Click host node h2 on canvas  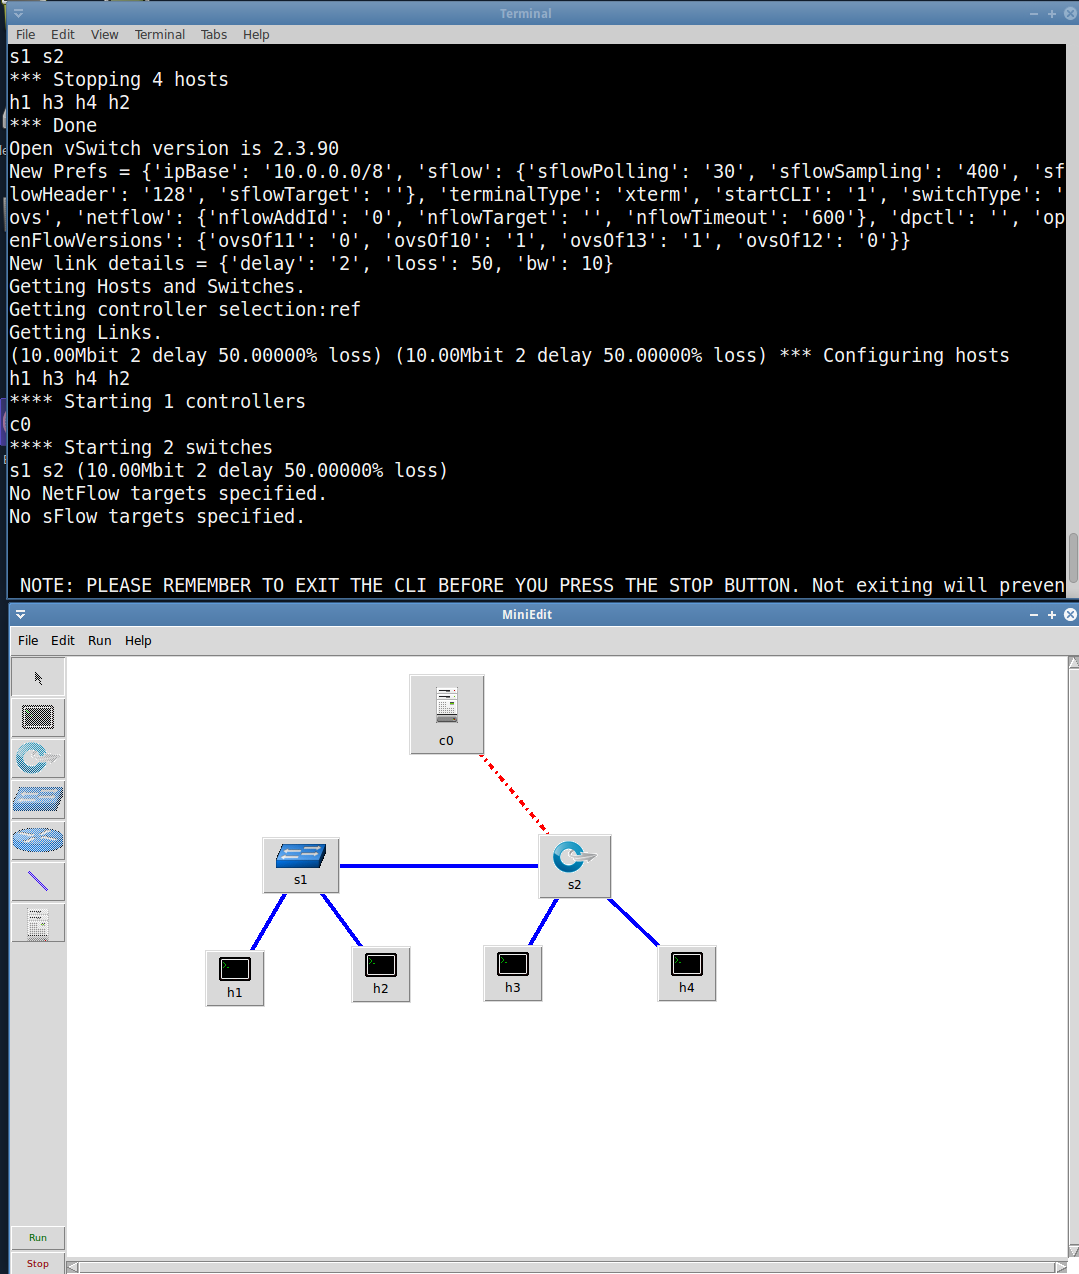point(381,973)
